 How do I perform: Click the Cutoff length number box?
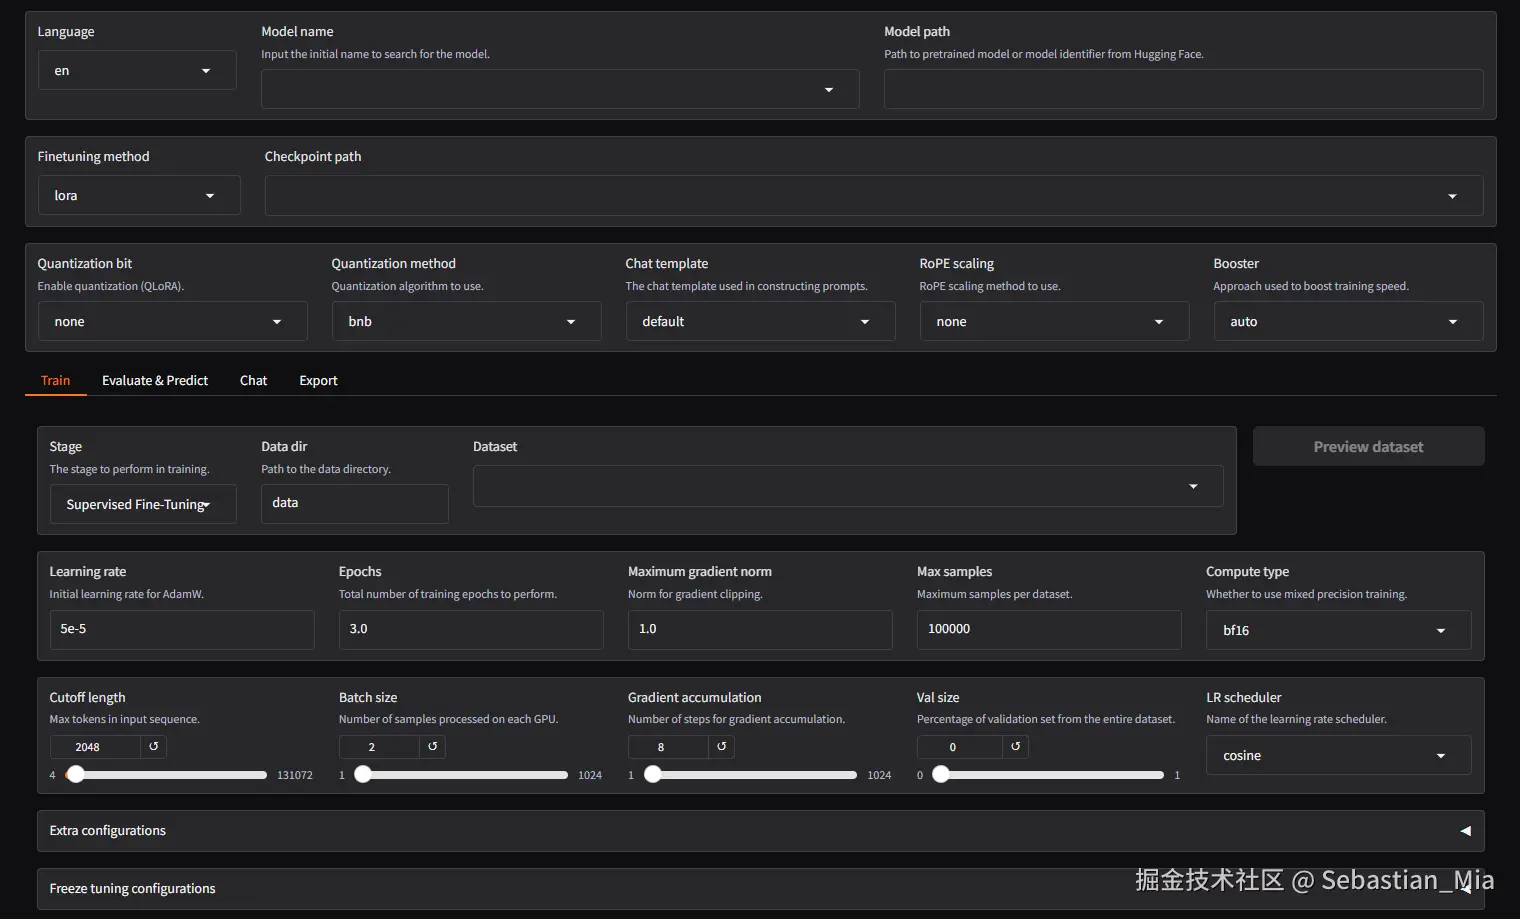click(96, 747)
